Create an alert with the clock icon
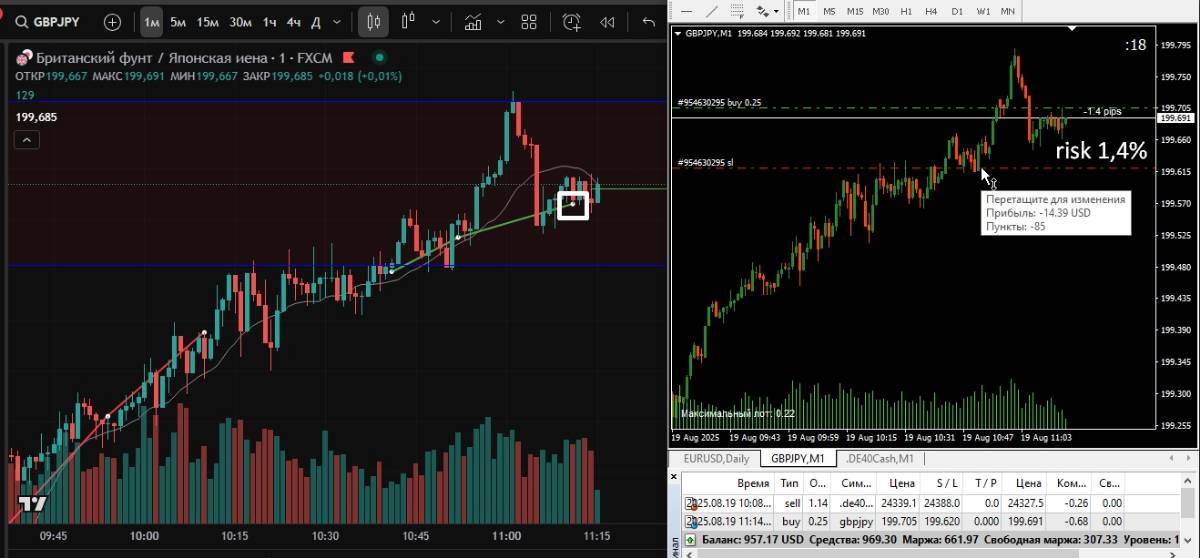Viewport: 1200px width, 558px height. coord(571,21)
